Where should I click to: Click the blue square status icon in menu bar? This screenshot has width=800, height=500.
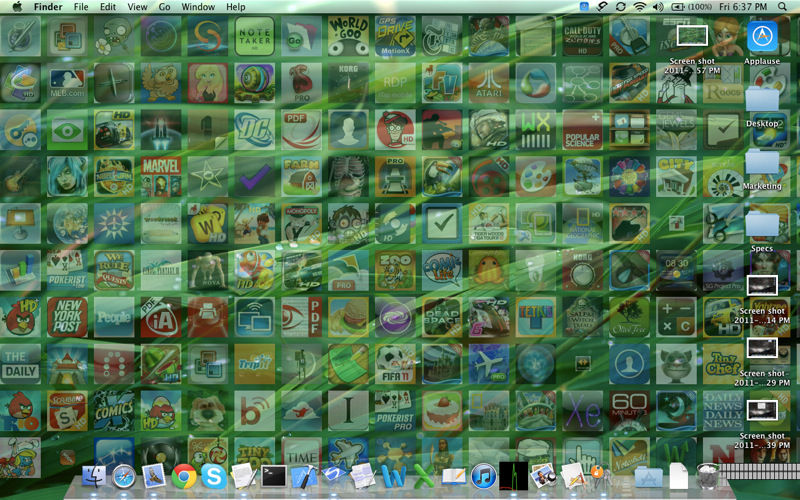click(x=584, y=7)
